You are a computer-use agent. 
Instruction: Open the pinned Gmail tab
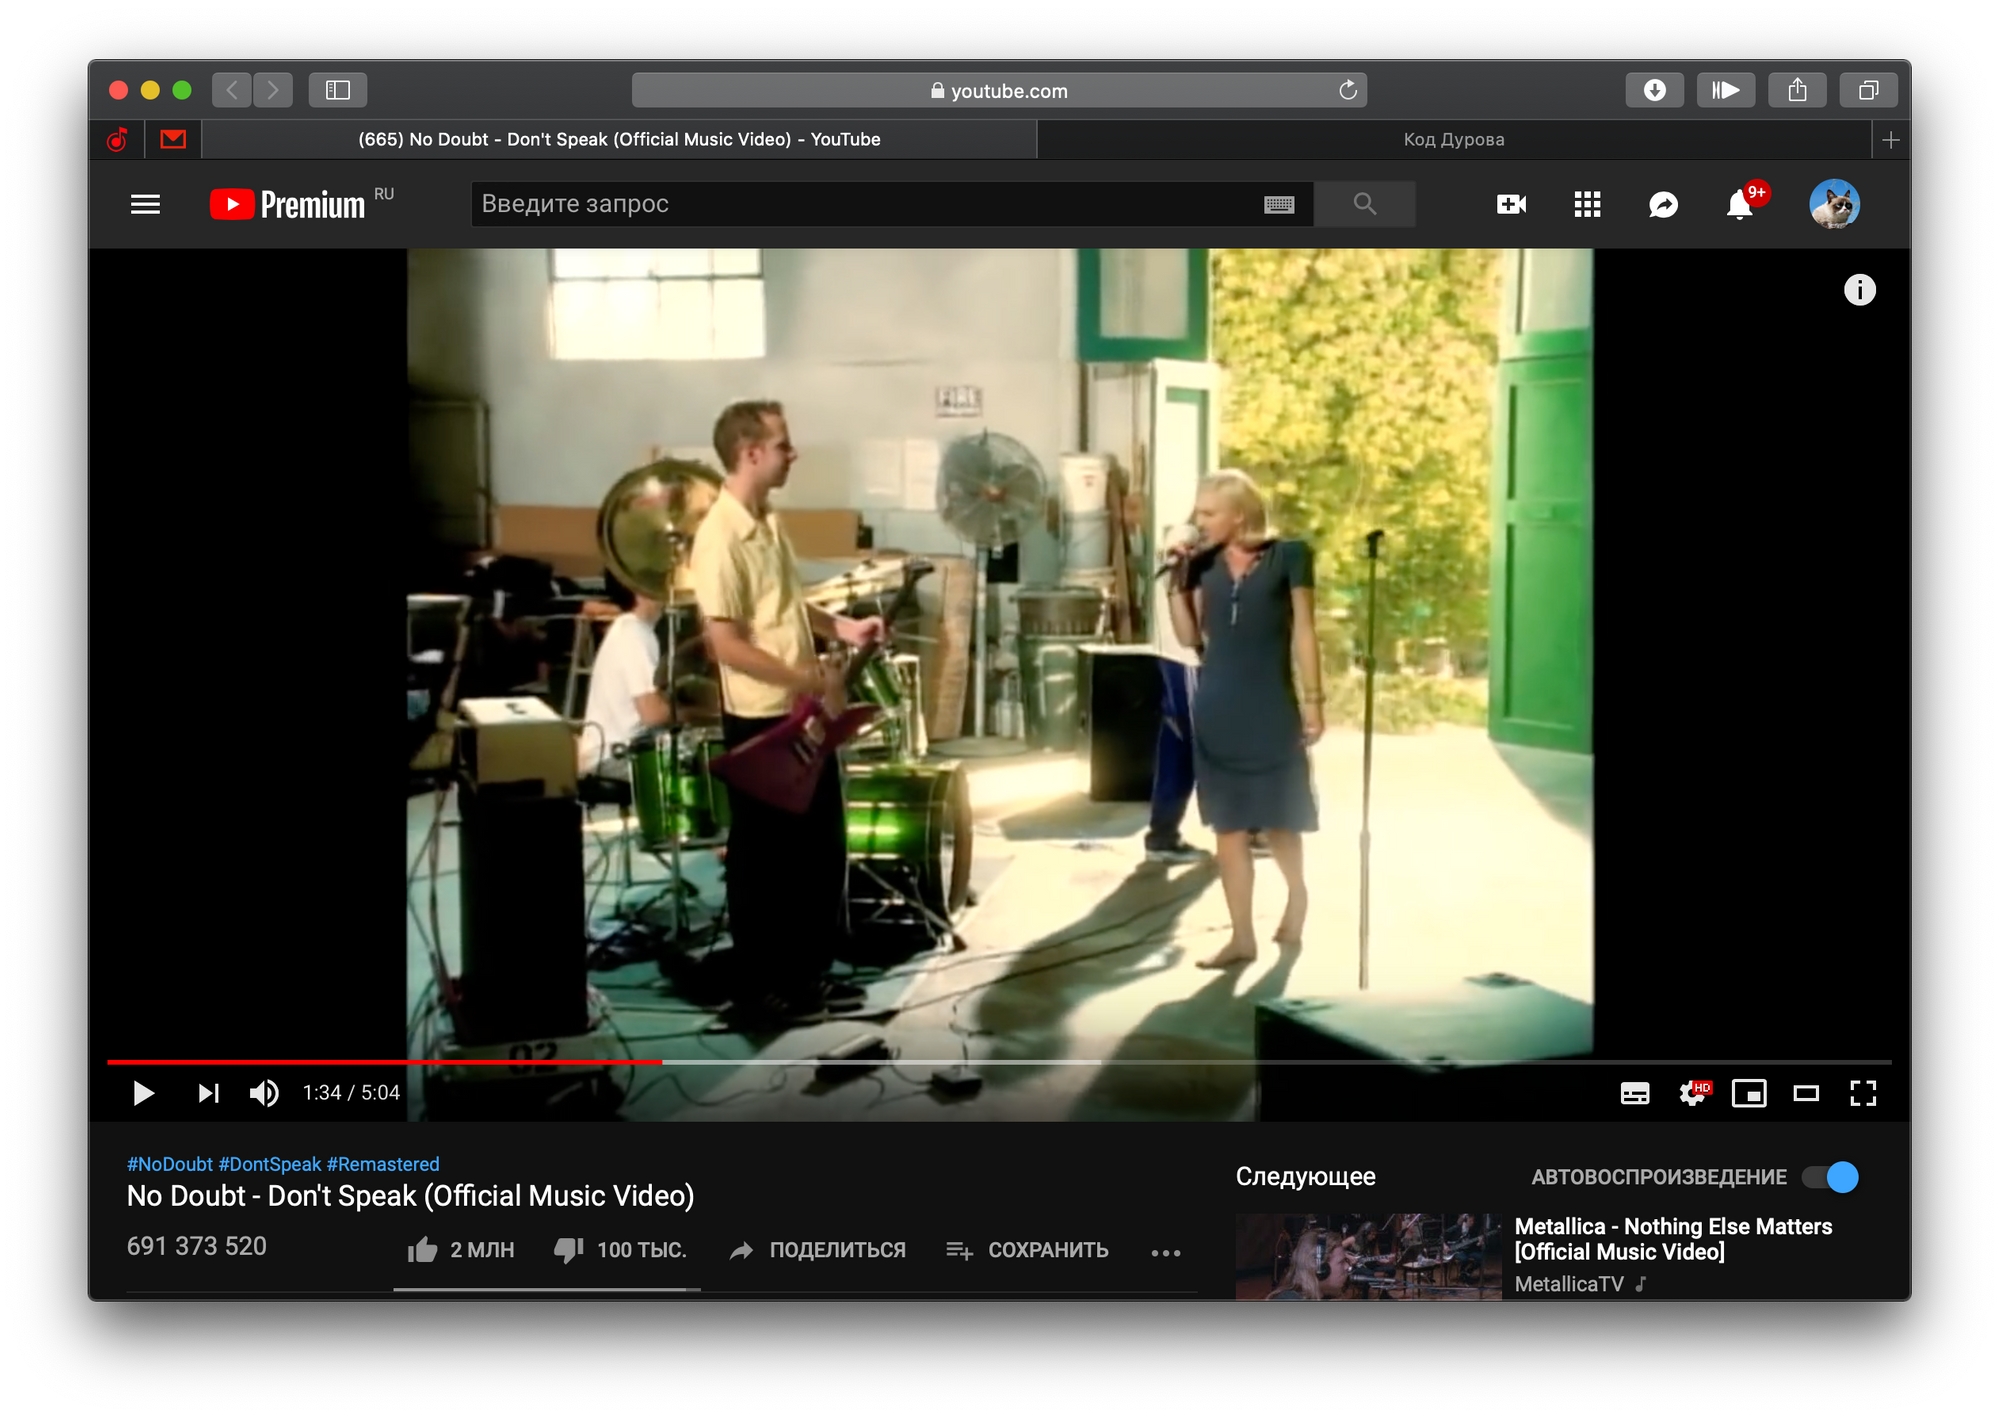click(x=173, y=139)
